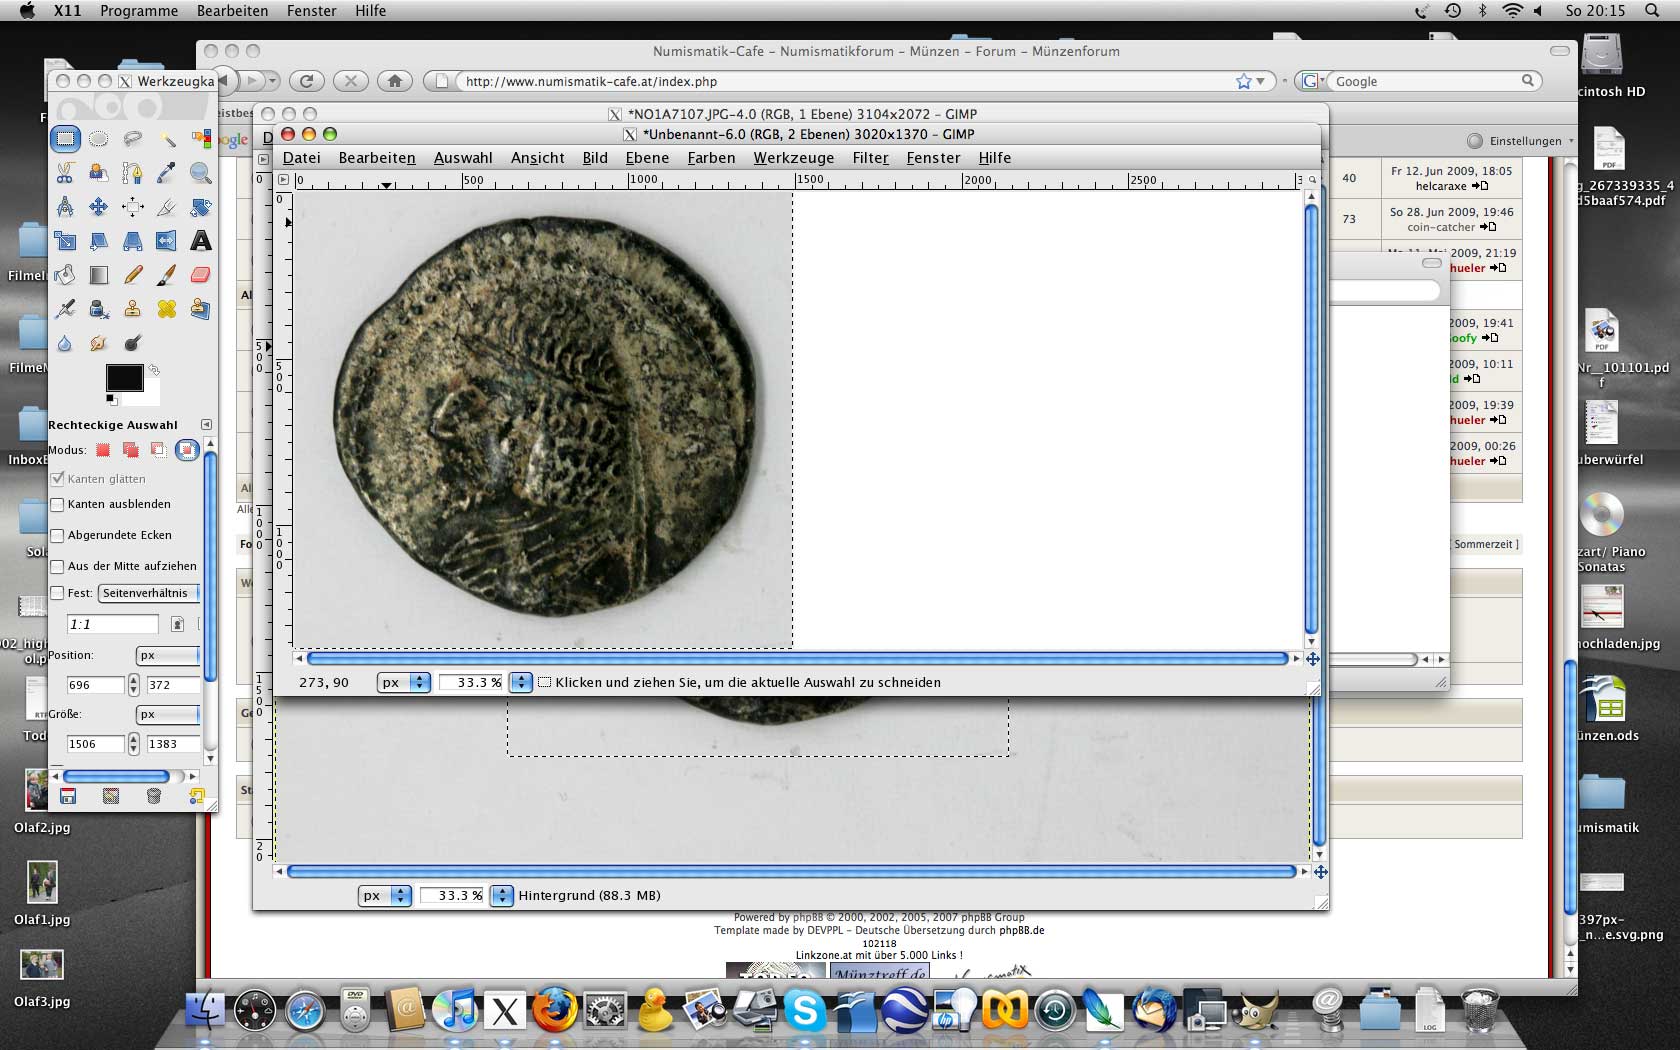Select the Ellipse selection tool
Image resolution: width=1680 pixels, height=1050 pixels.
[x=98, y=139]
